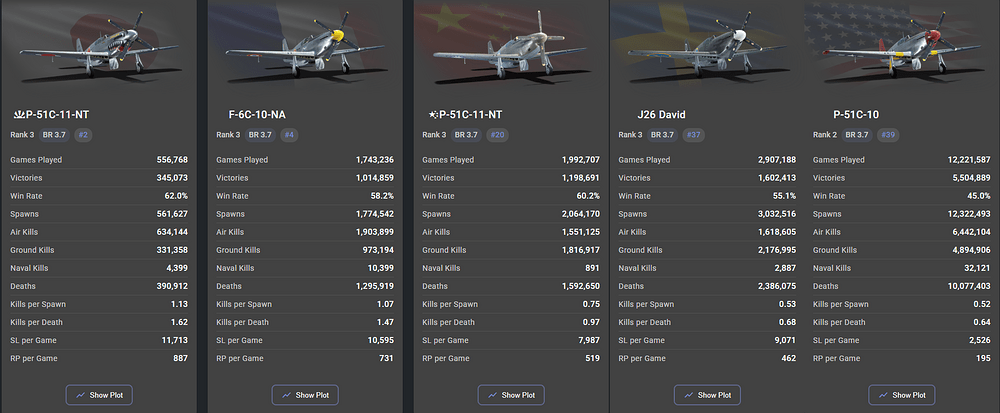Click the J26 David aircraft image
Screen dimensions: 1000x413
point(707,48)
